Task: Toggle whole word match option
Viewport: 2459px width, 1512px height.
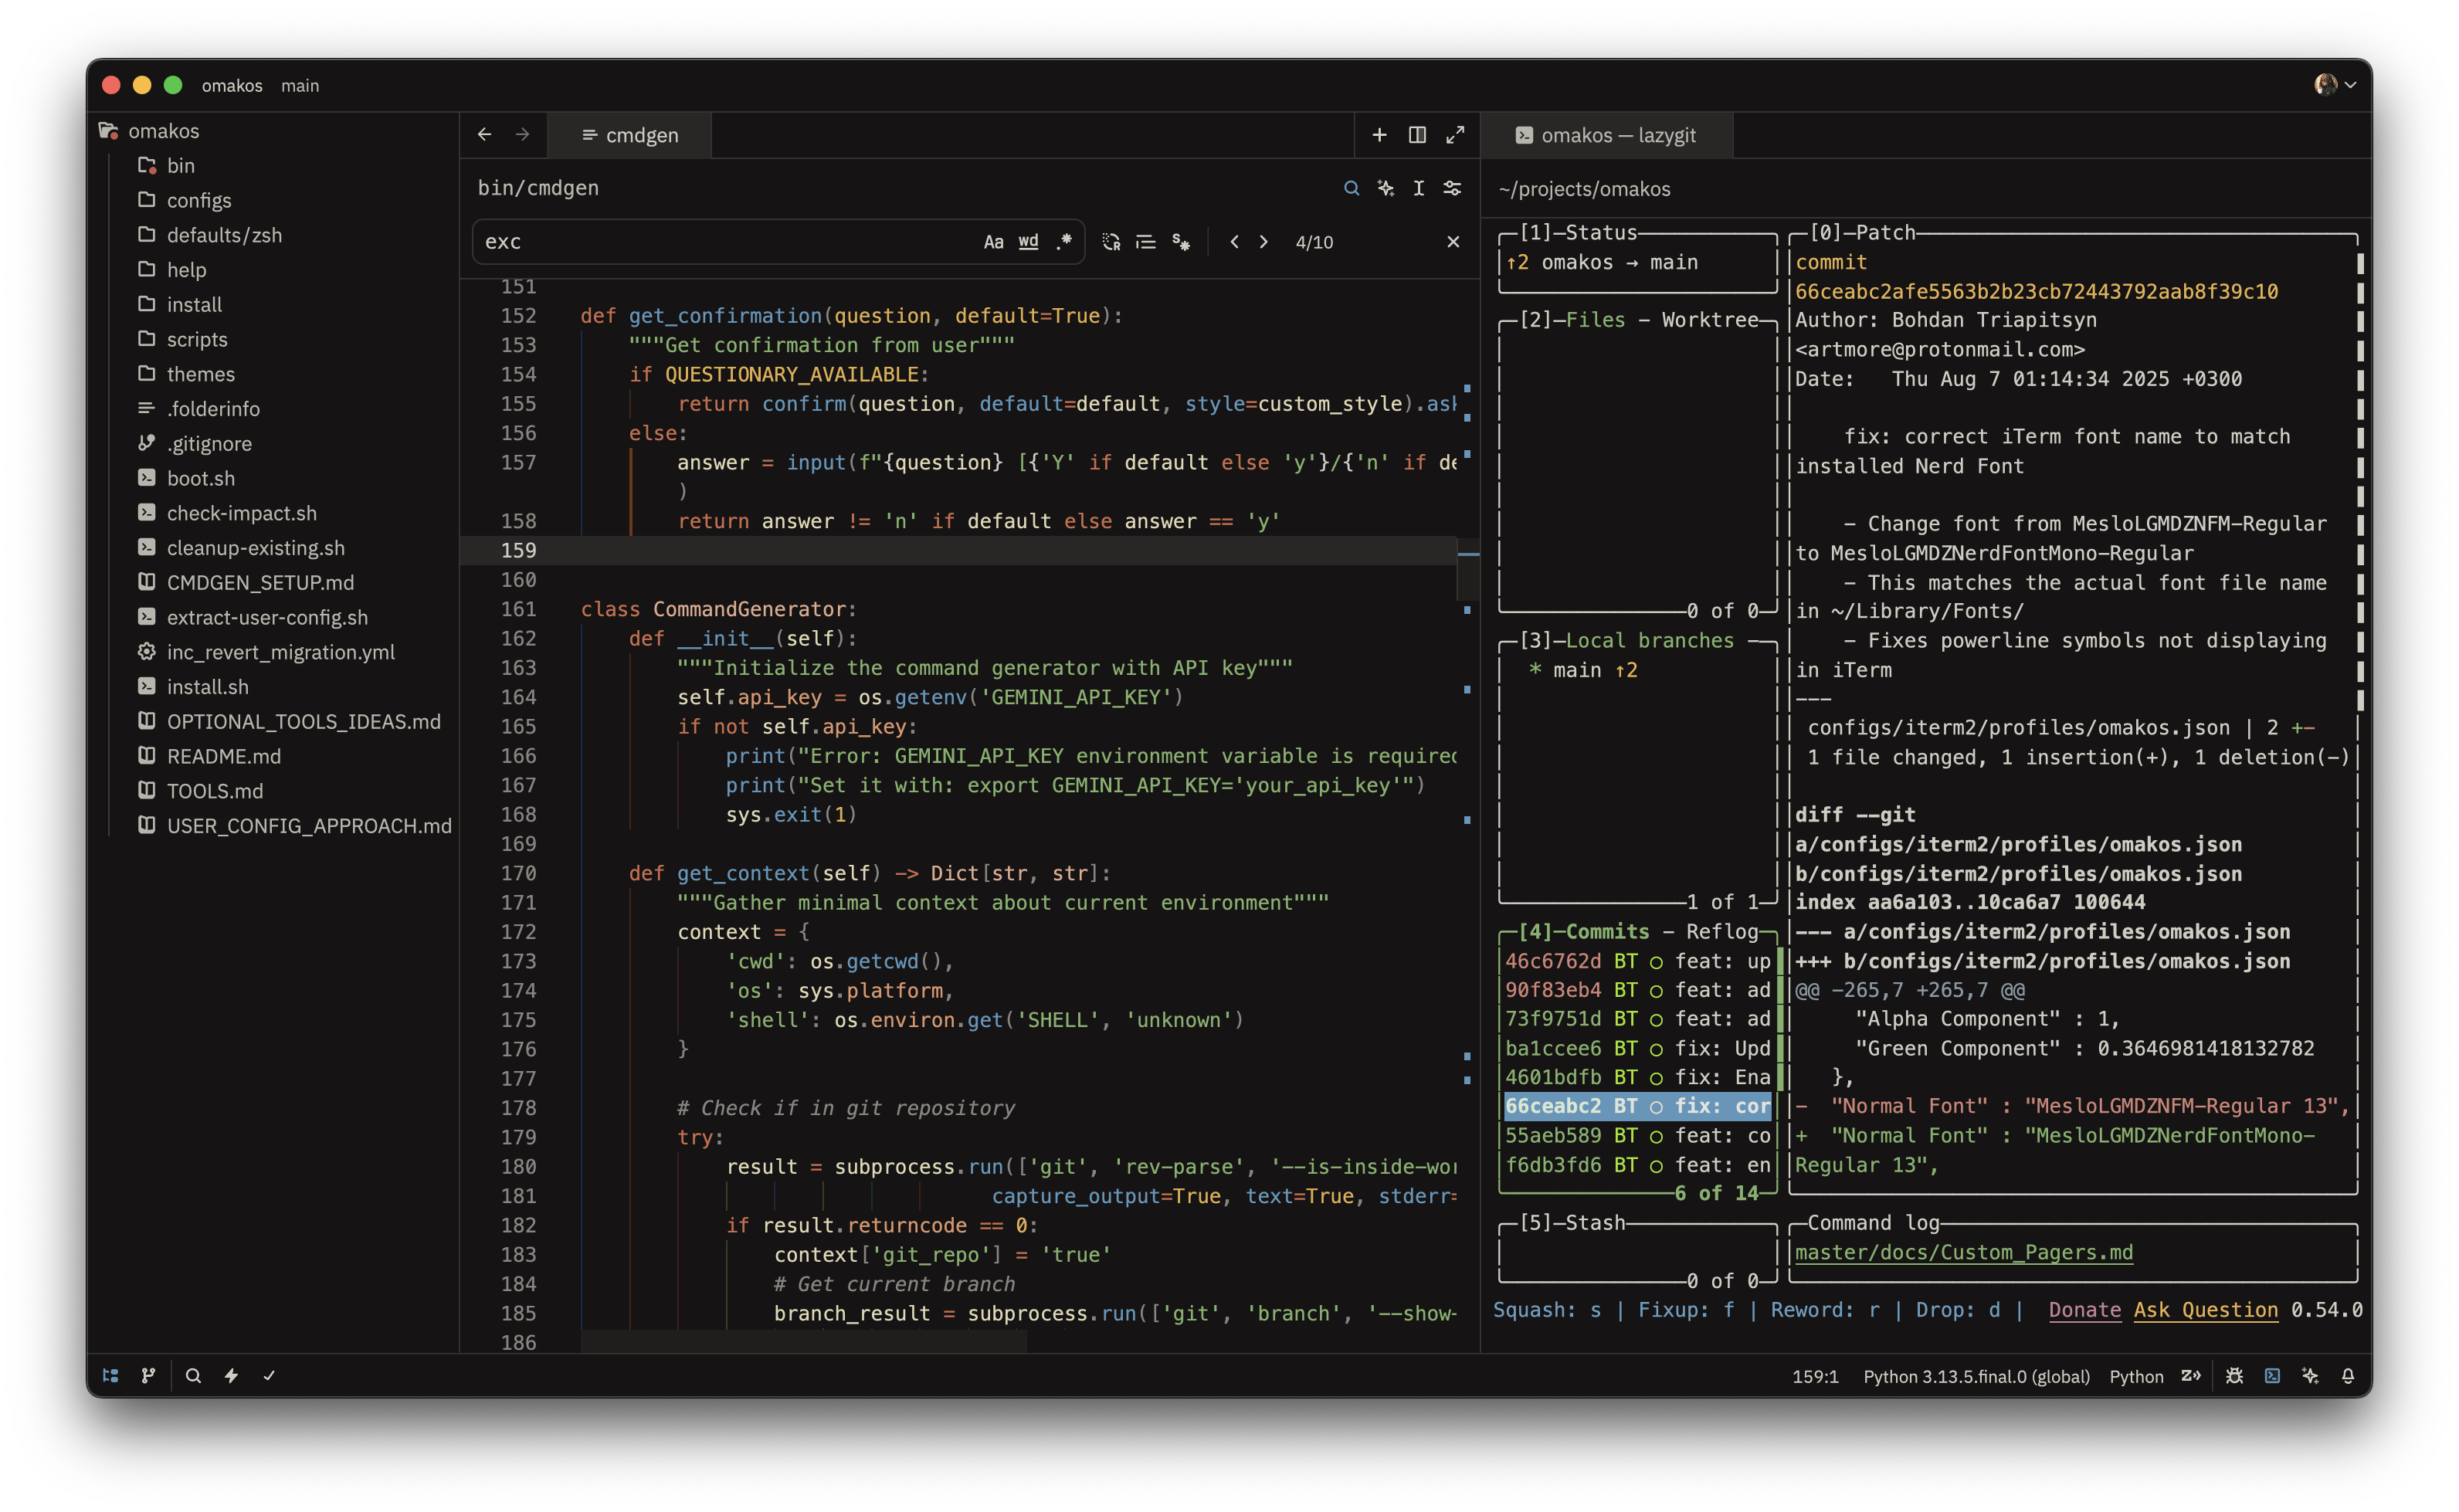Action: point(1028,242)
